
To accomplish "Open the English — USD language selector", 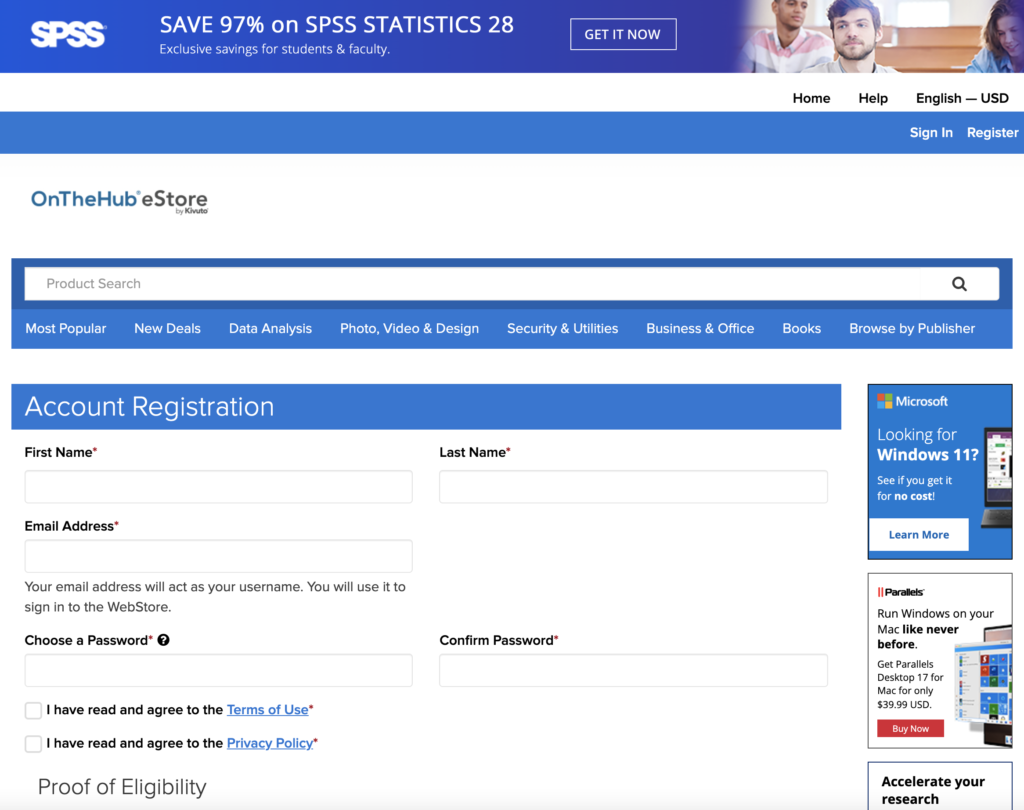I will (x=962, y=98).
